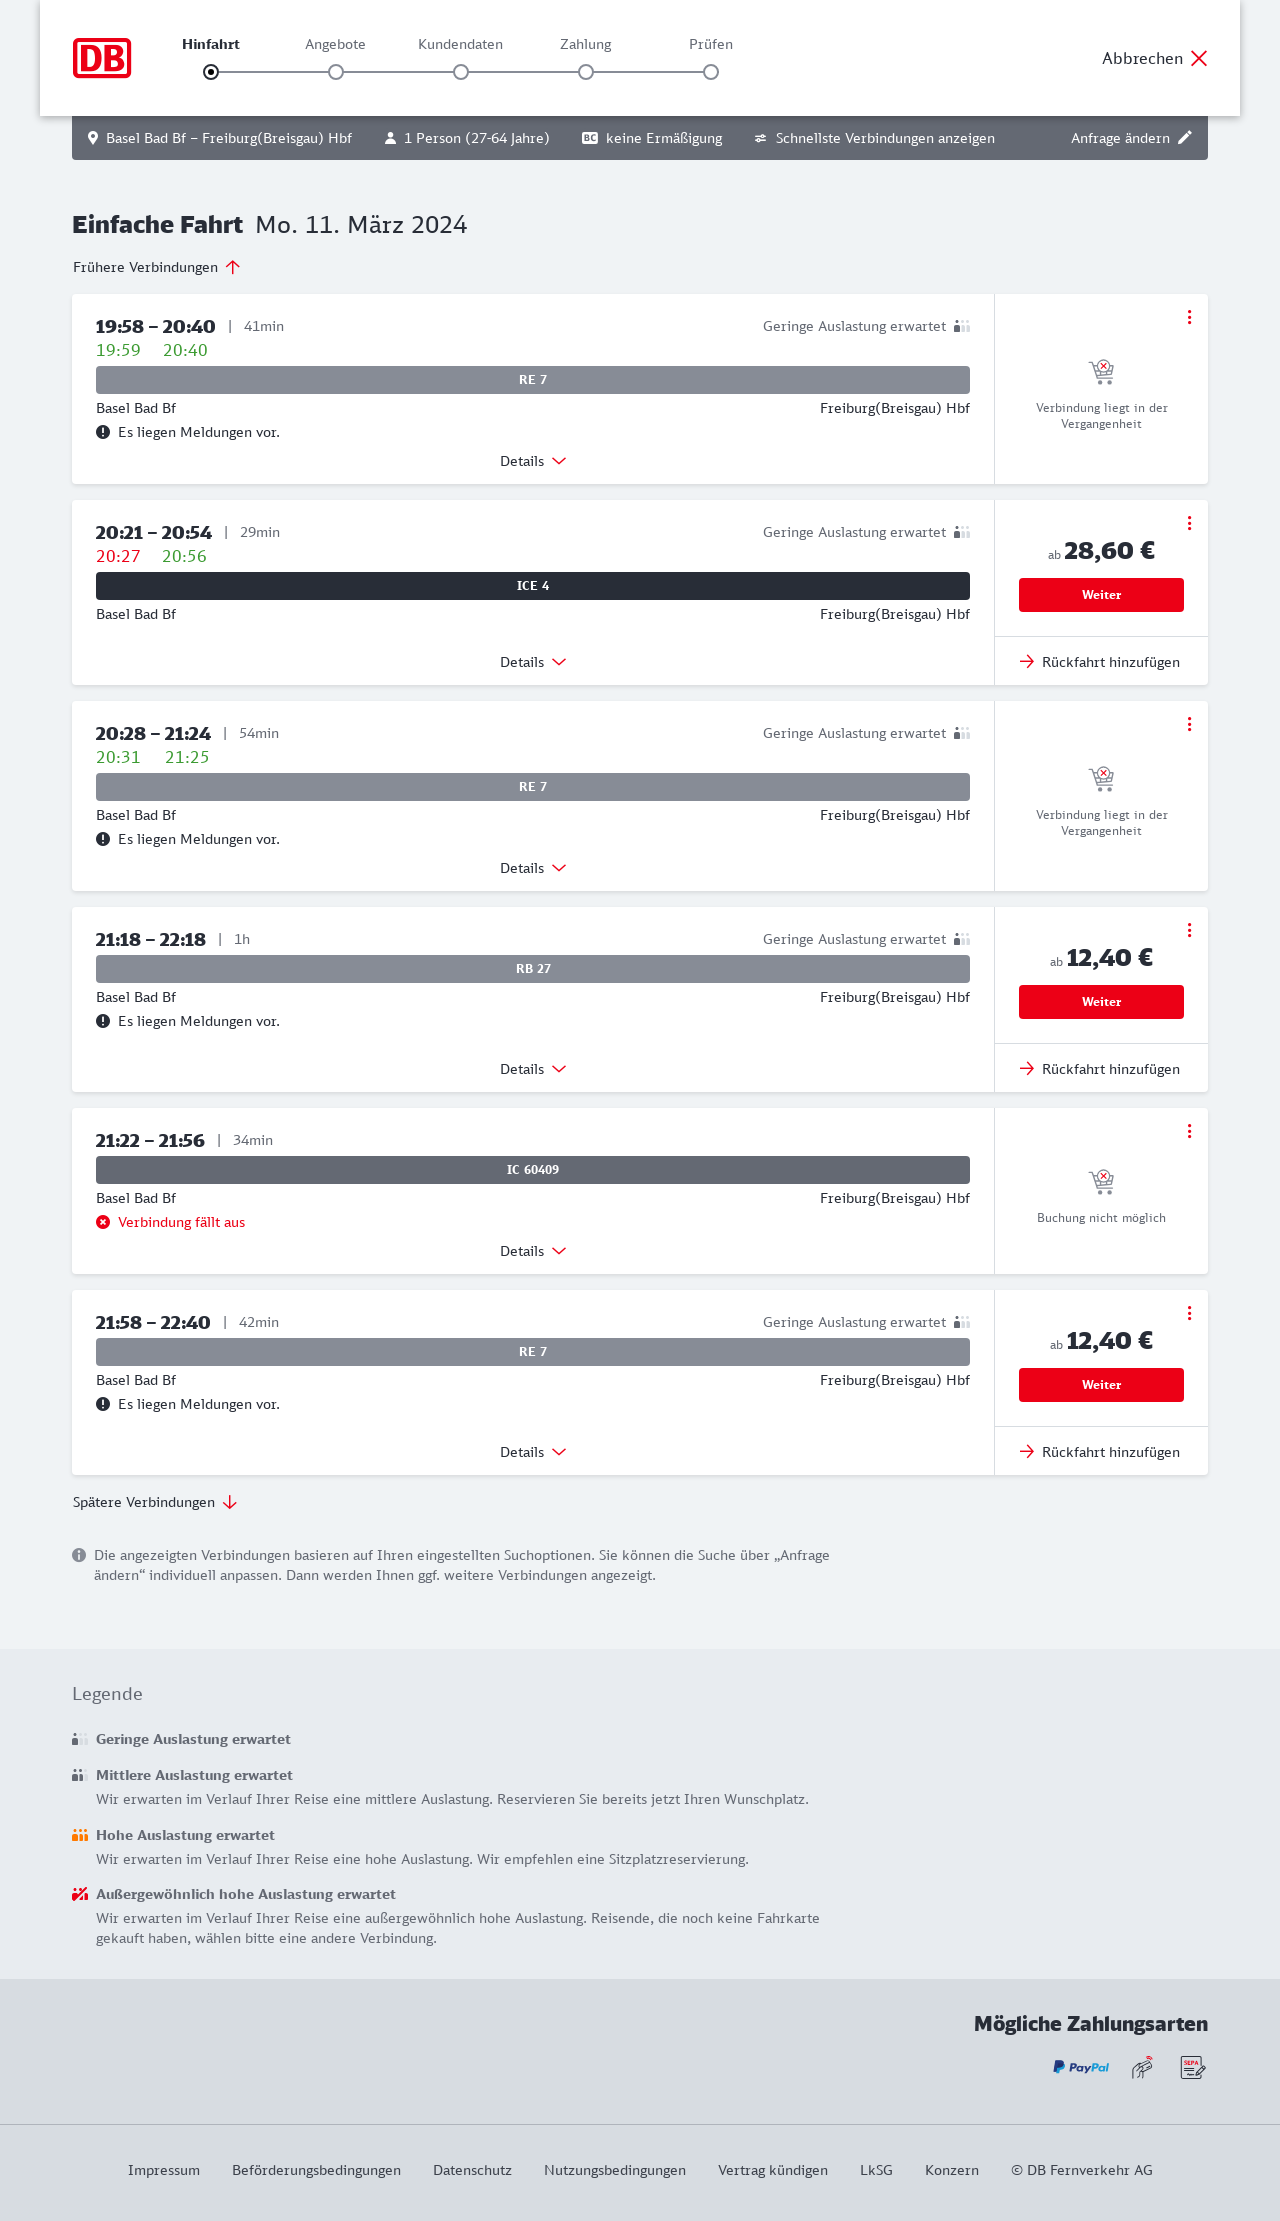The width and height of the screenshot is (1280, 2221).
Task: Open three-dot menu for IC 60409 connection
Action: [1189, 1131]
